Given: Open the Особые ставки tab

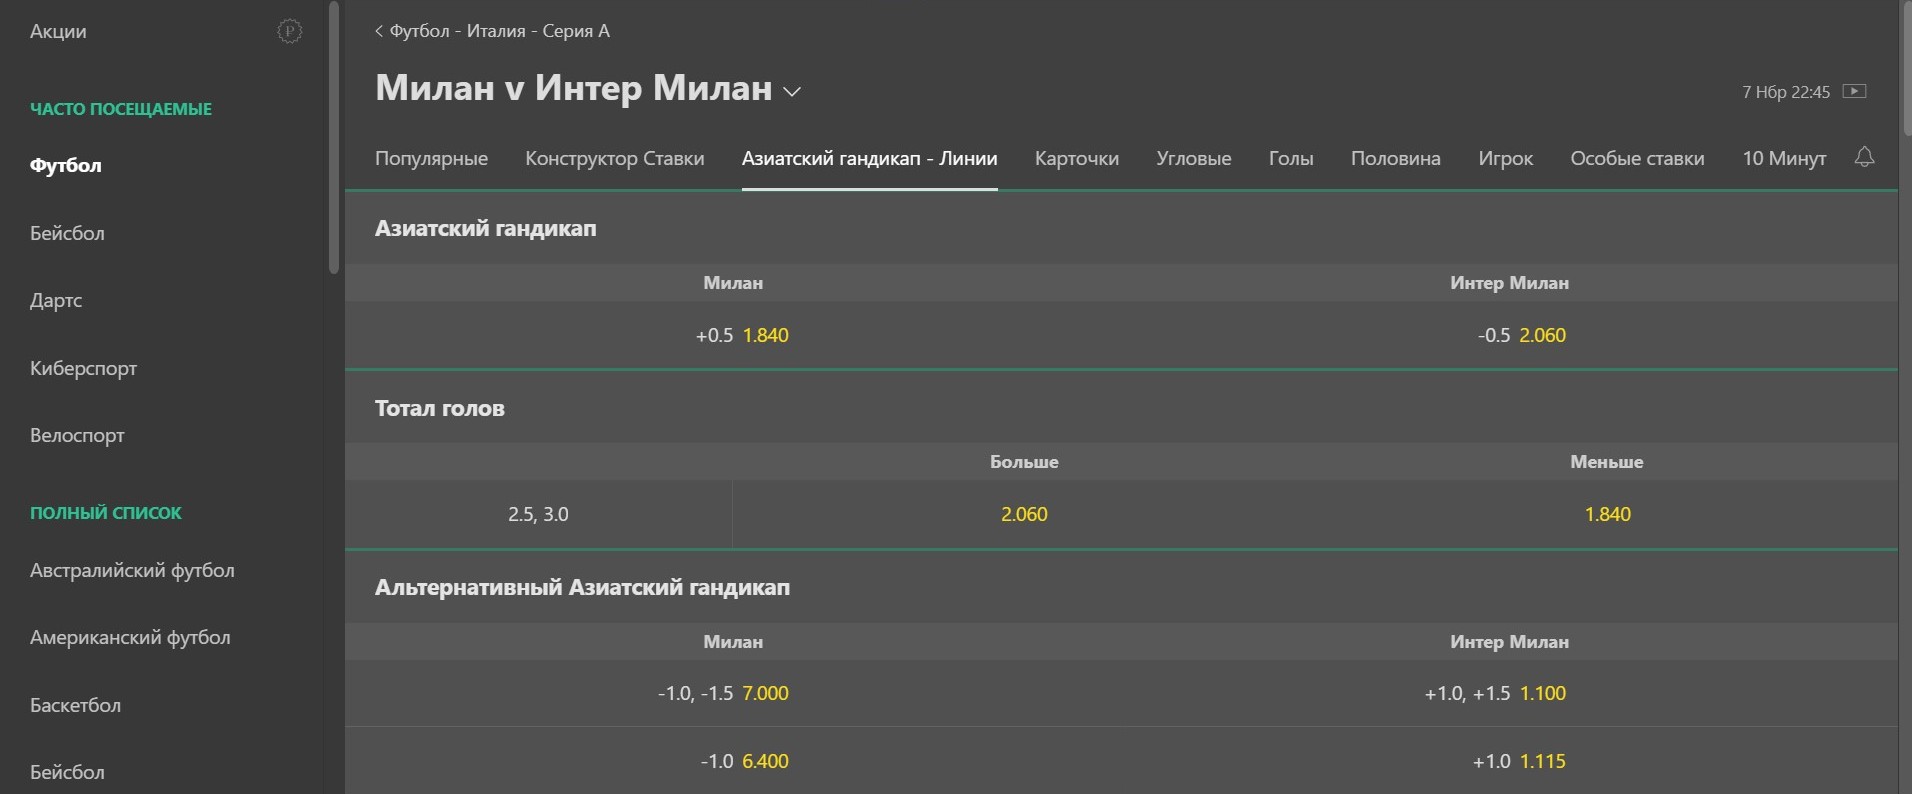Looking at the screenshot, I should pyautogui.click(x=1637, y=158).
